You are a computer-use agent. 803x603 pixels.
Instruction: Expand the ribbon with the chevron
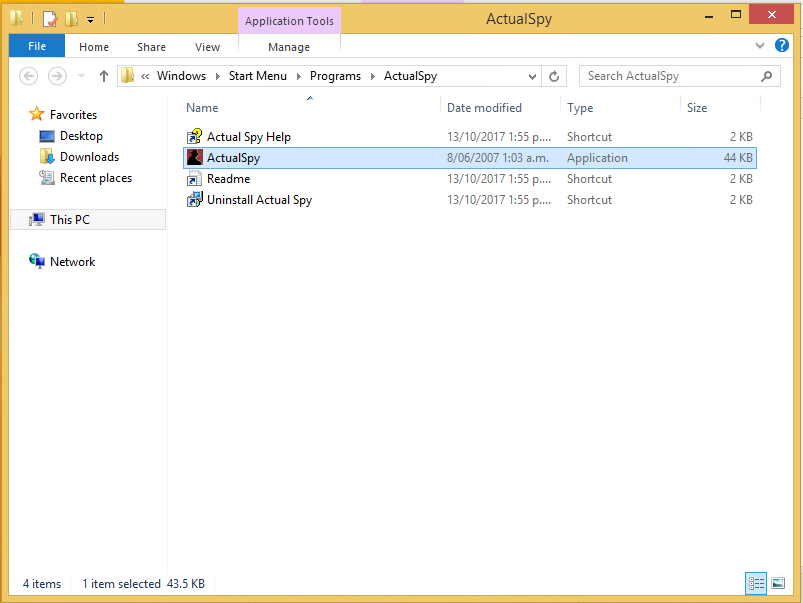(759, 46)
